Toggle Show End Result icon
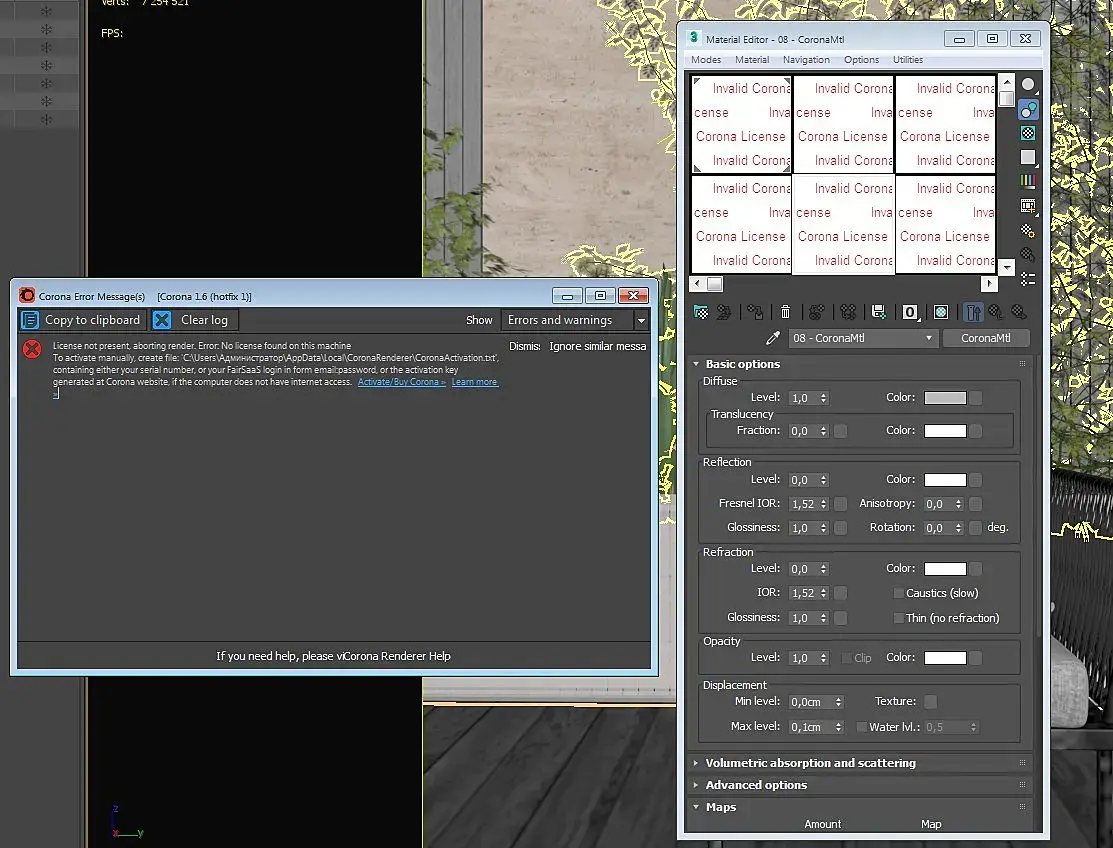 (973, 312)
